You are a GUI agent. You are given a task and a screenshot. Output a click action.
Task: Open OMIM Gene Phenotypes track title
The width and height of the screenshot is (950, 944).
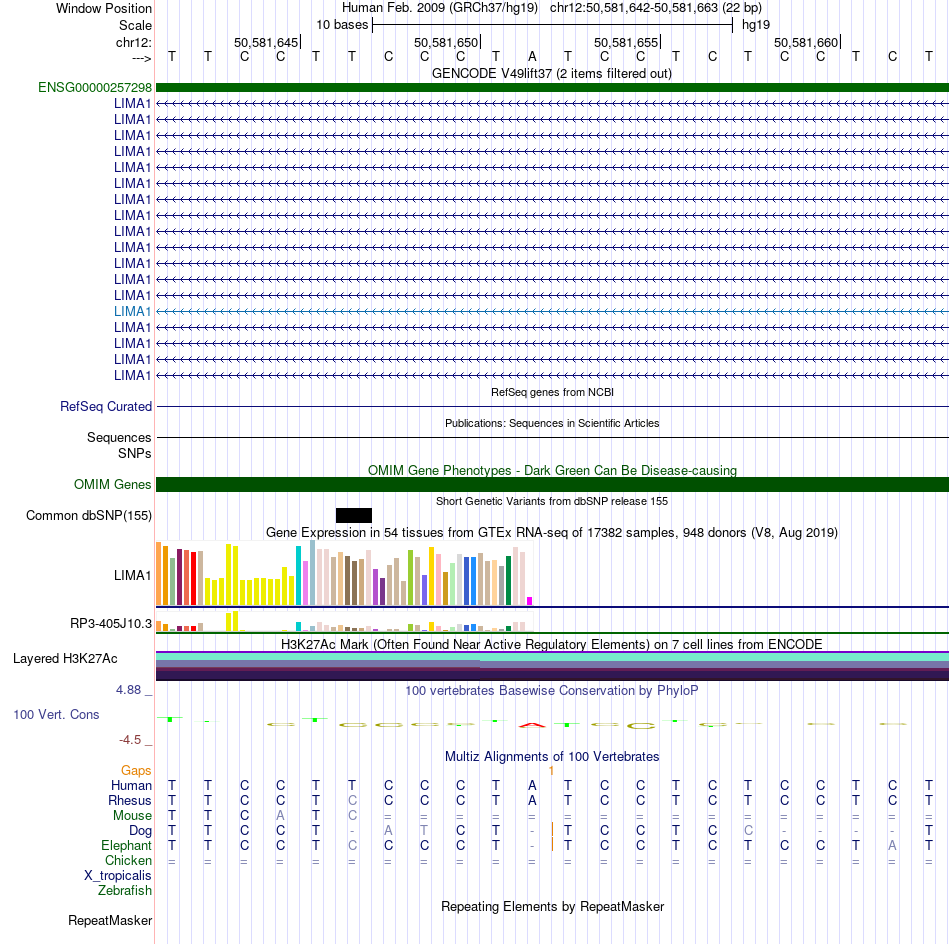[552, 470]
